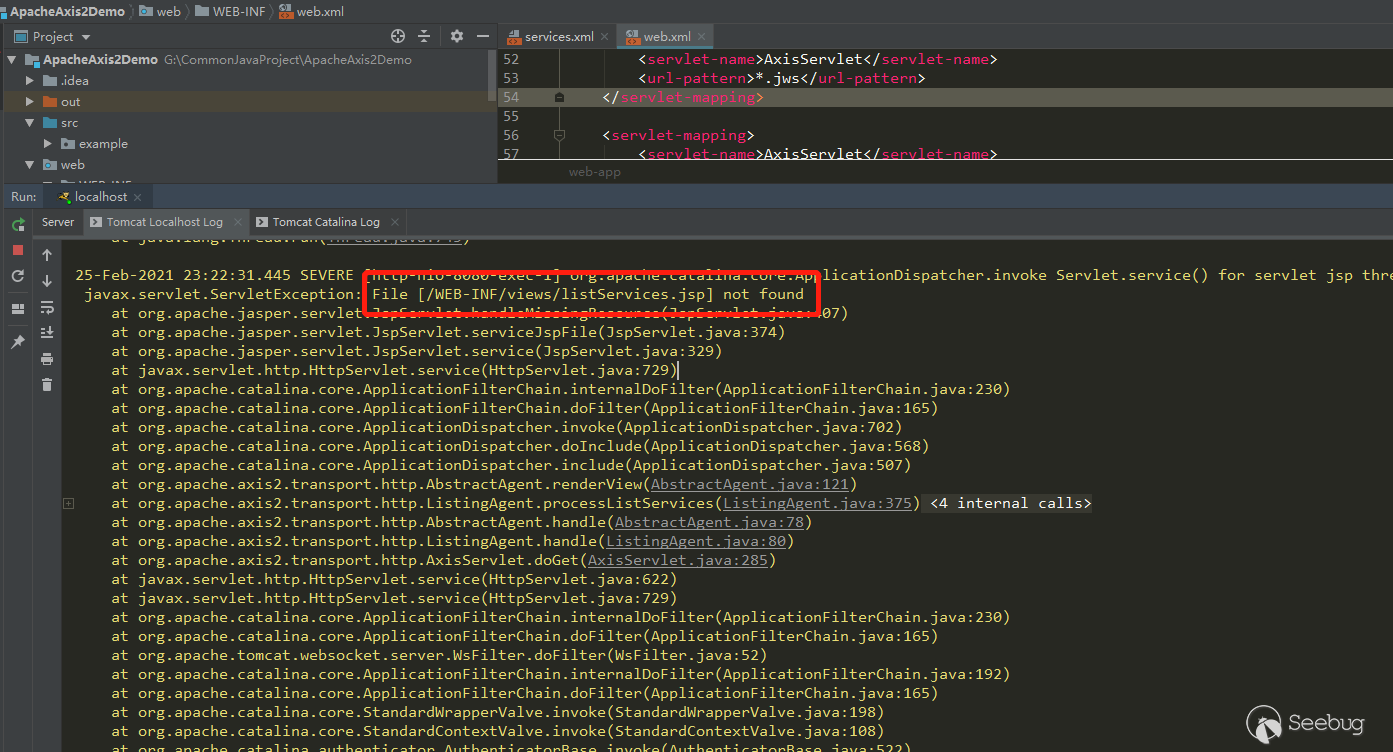Navigate down the stack trace
The image size is (1393, 752).
pos(46,281)
